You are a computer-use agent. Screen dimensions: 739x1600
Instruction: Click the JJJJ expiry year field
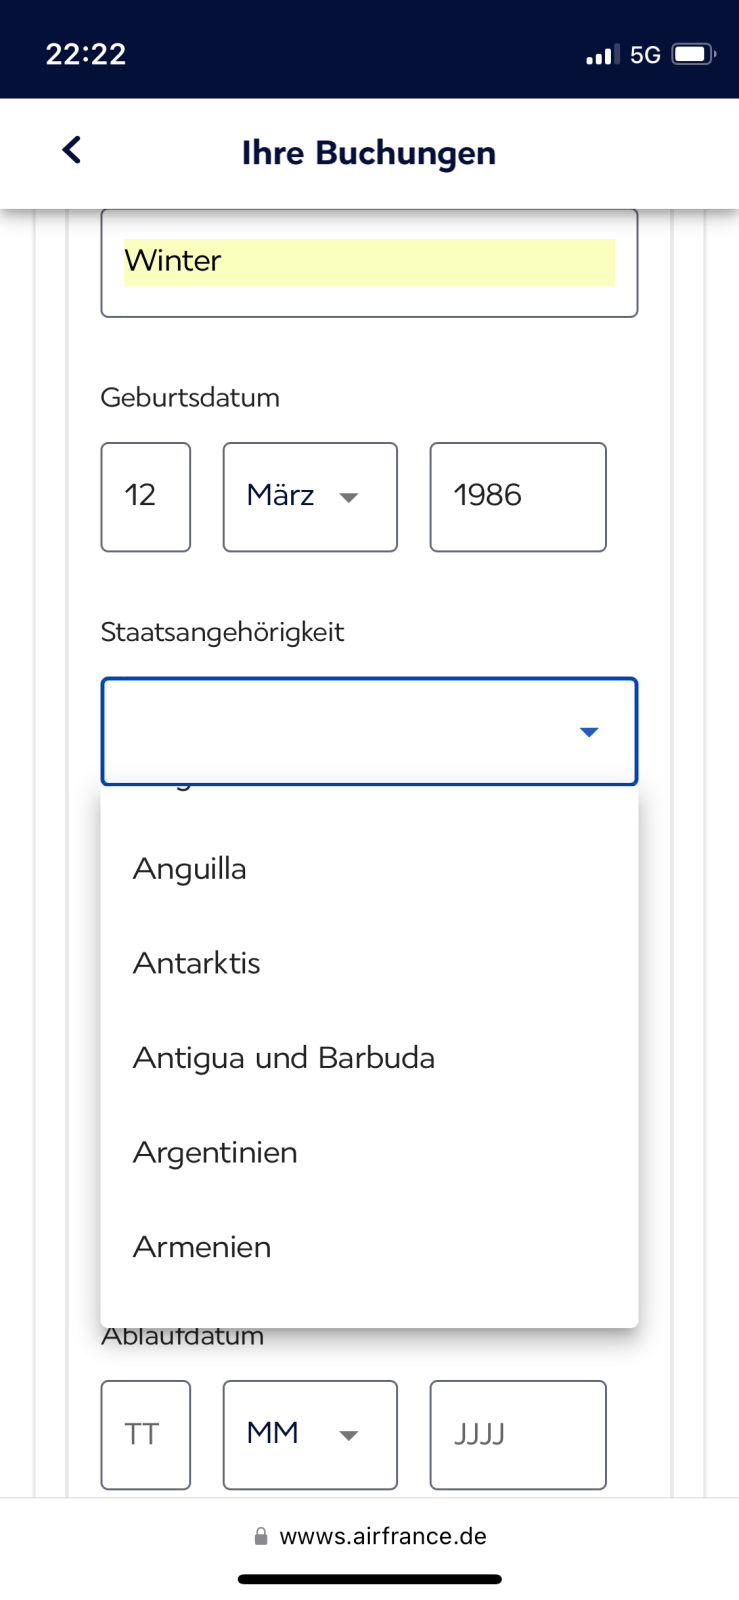pyautogui.click(x=518, y=1435)
